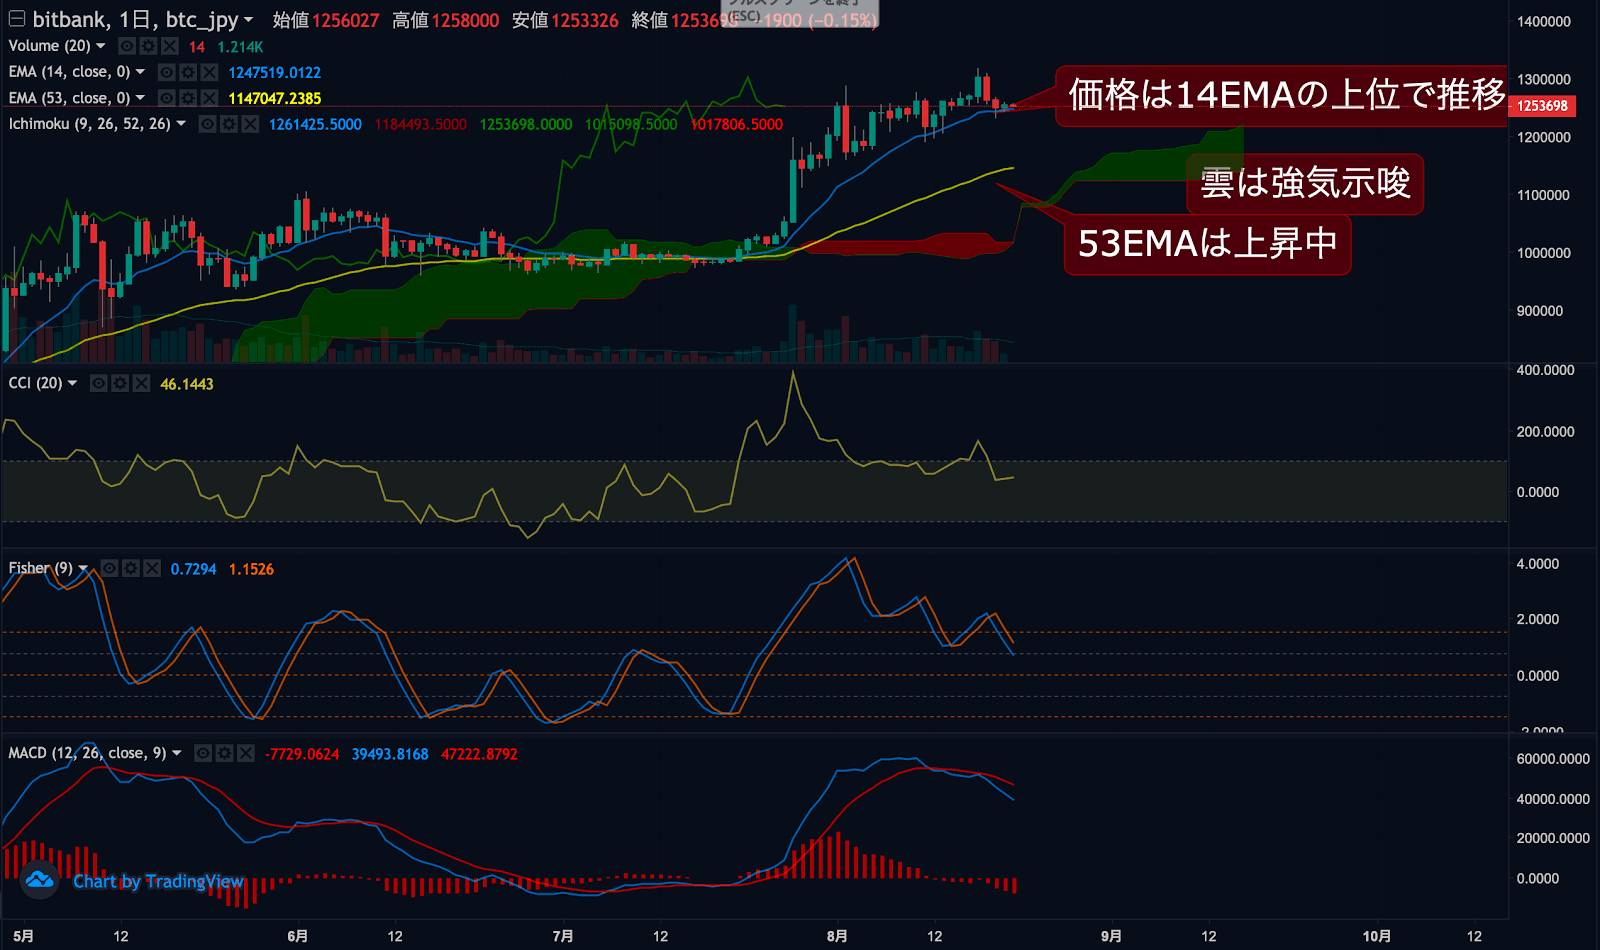Viewport: 1600px width, 950px height.
Task: Remove the CCI (20) indicator
Action: point(141,383)
